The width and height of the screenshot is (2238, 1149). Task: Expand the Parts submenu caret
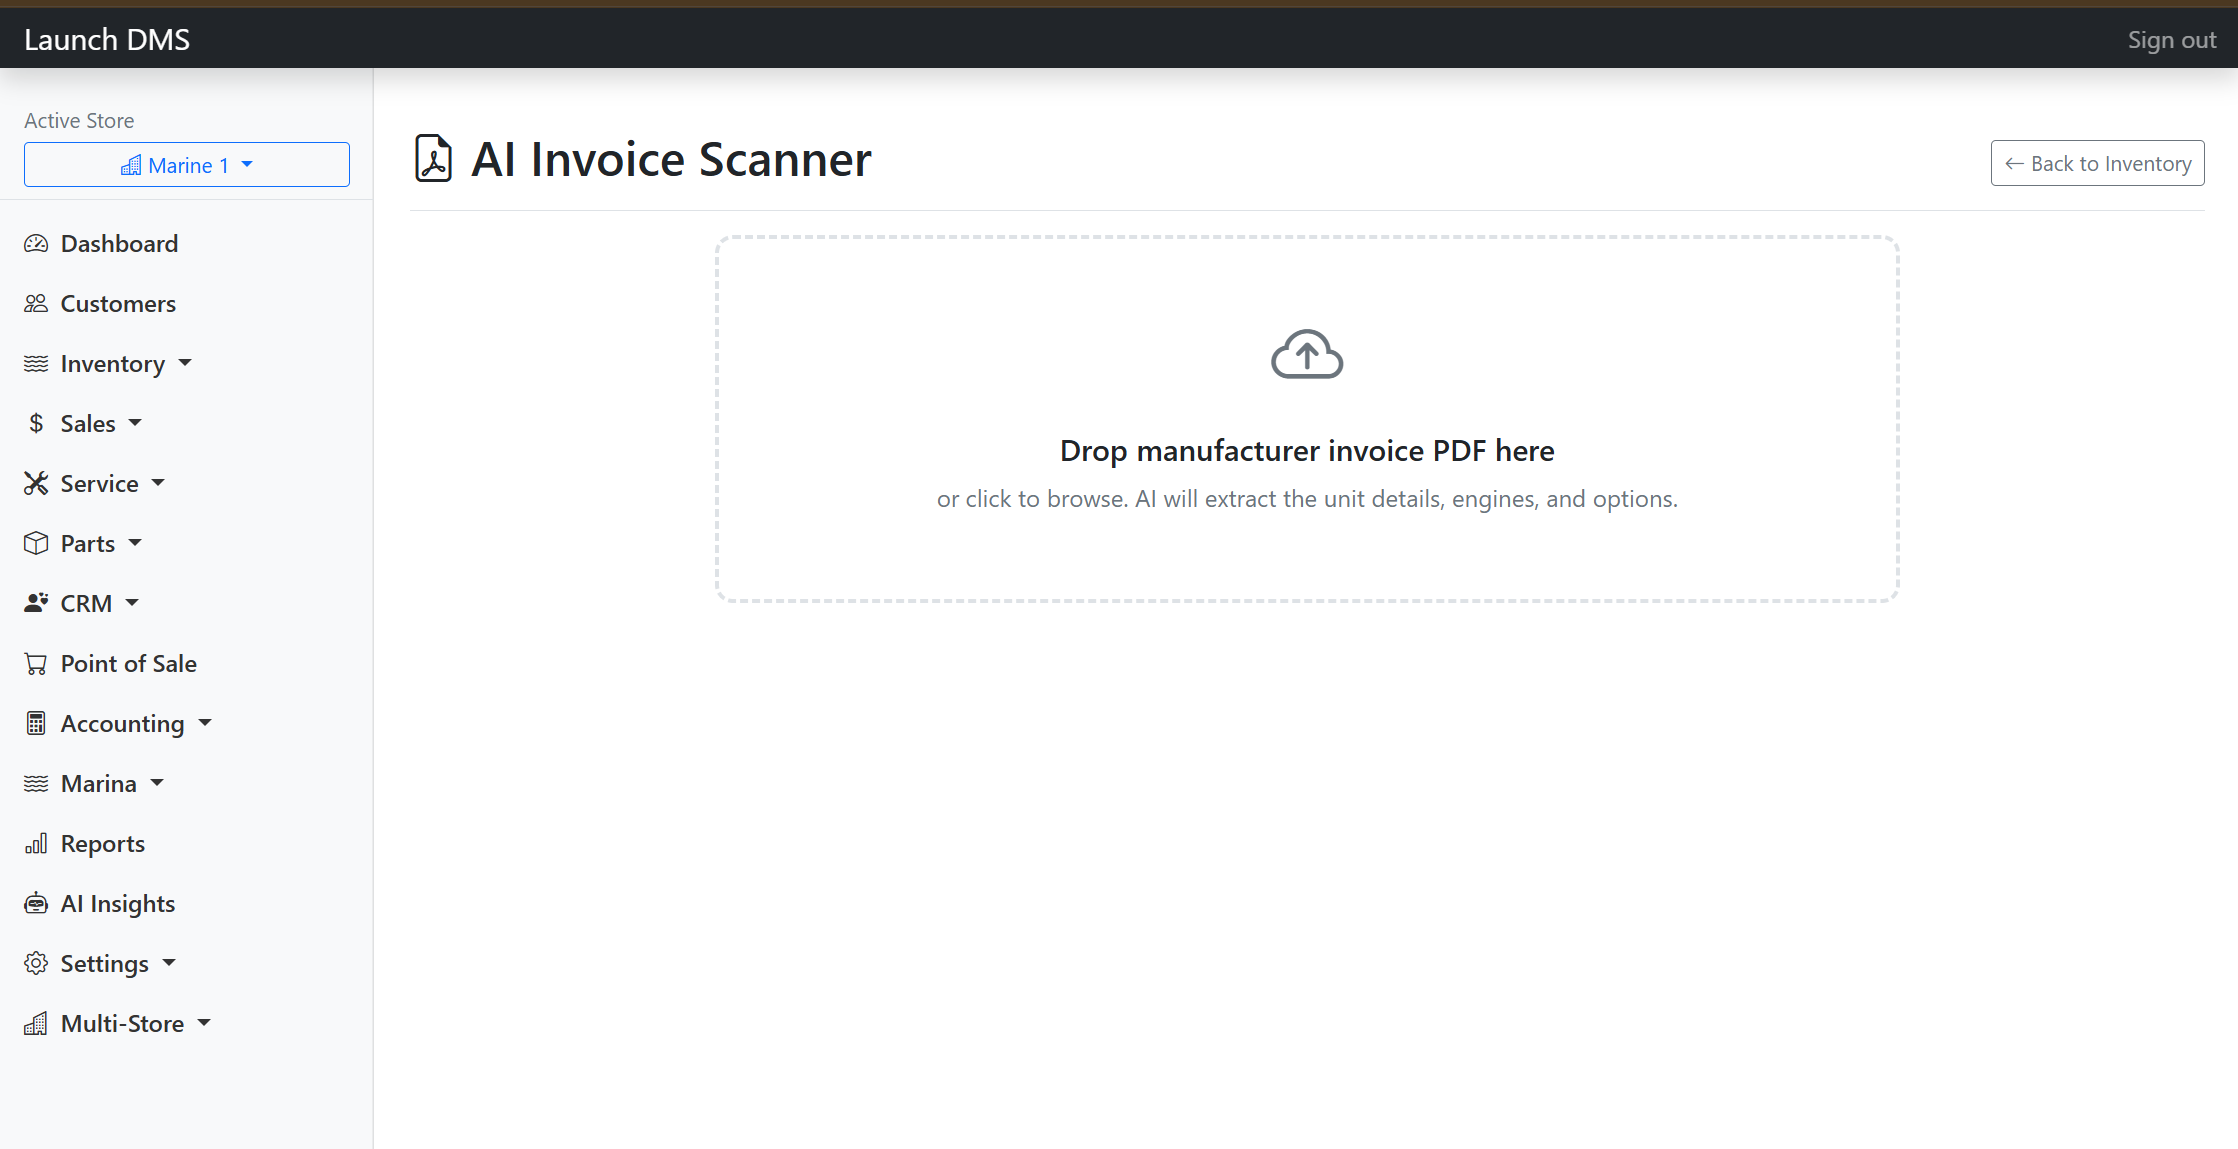tap(135, 543)
